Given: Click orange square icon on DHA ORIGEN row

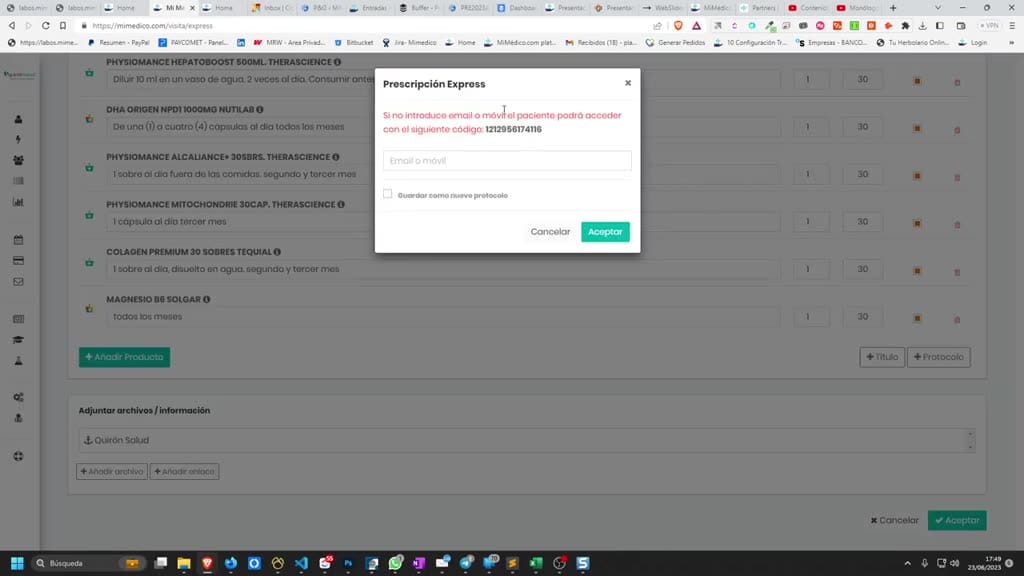Looking at the screenshot, I should [917, 129].
